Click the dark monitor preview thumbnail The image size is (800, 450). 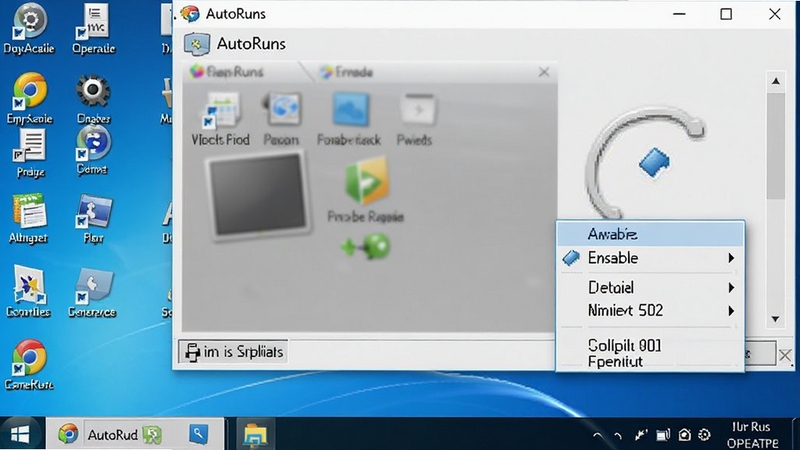tap(259, 194)
